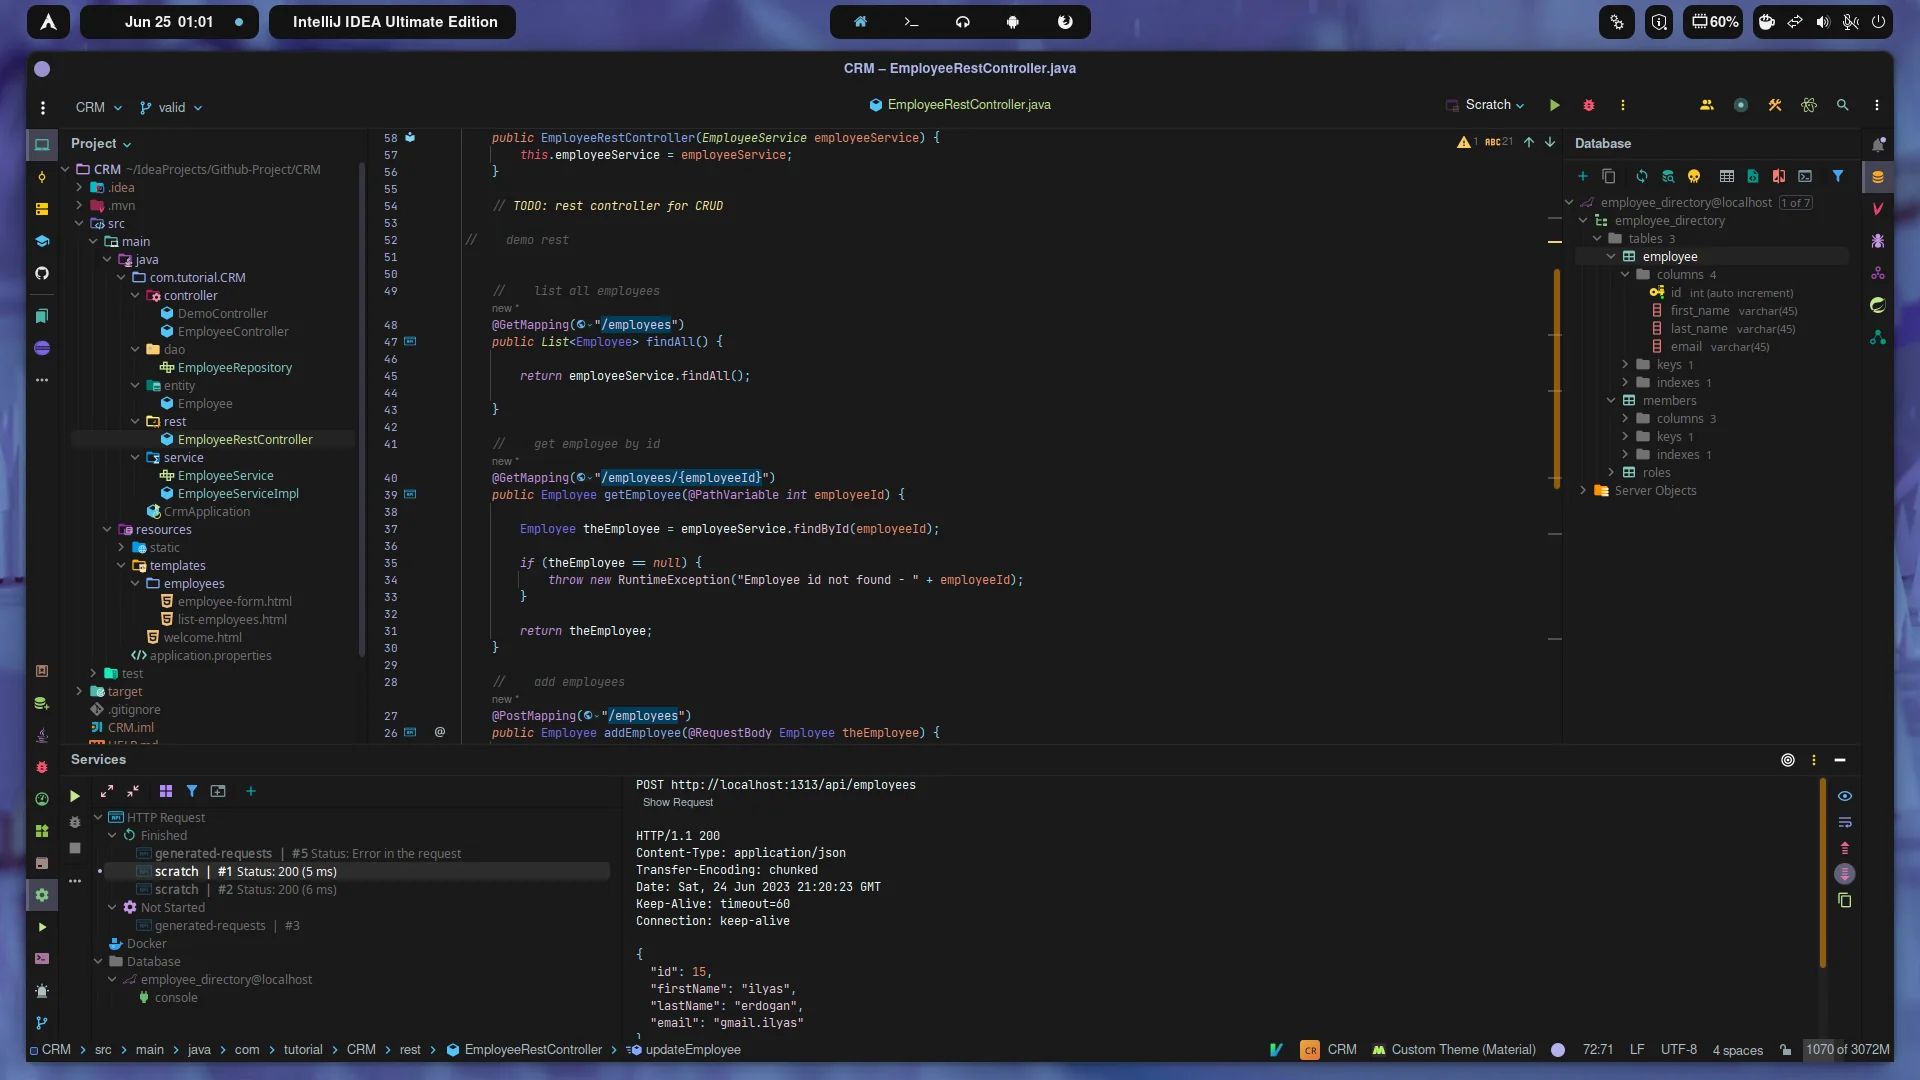Click the maximize Services panel icon
The image size is (1920, 1080).
(x=105, y=791)
